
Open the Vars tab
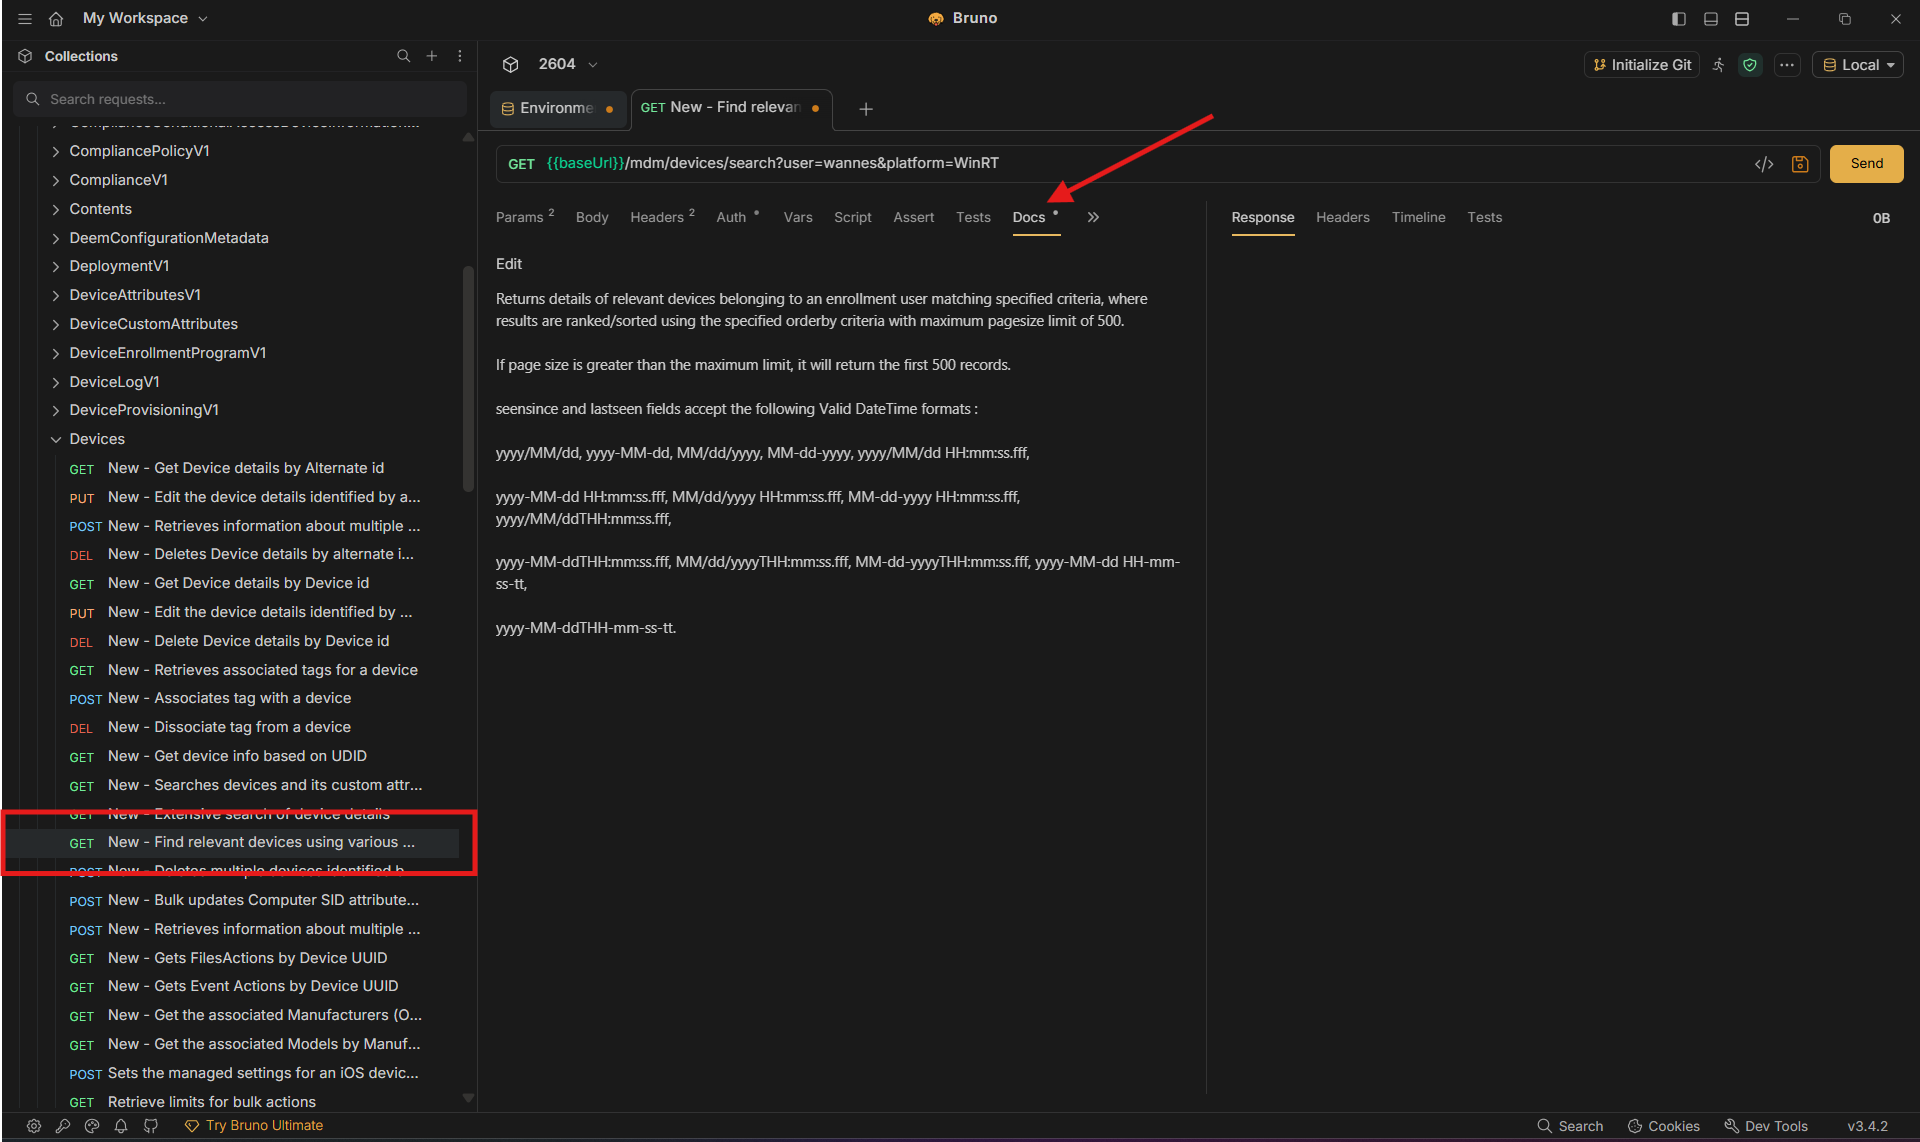click(798, 217)
